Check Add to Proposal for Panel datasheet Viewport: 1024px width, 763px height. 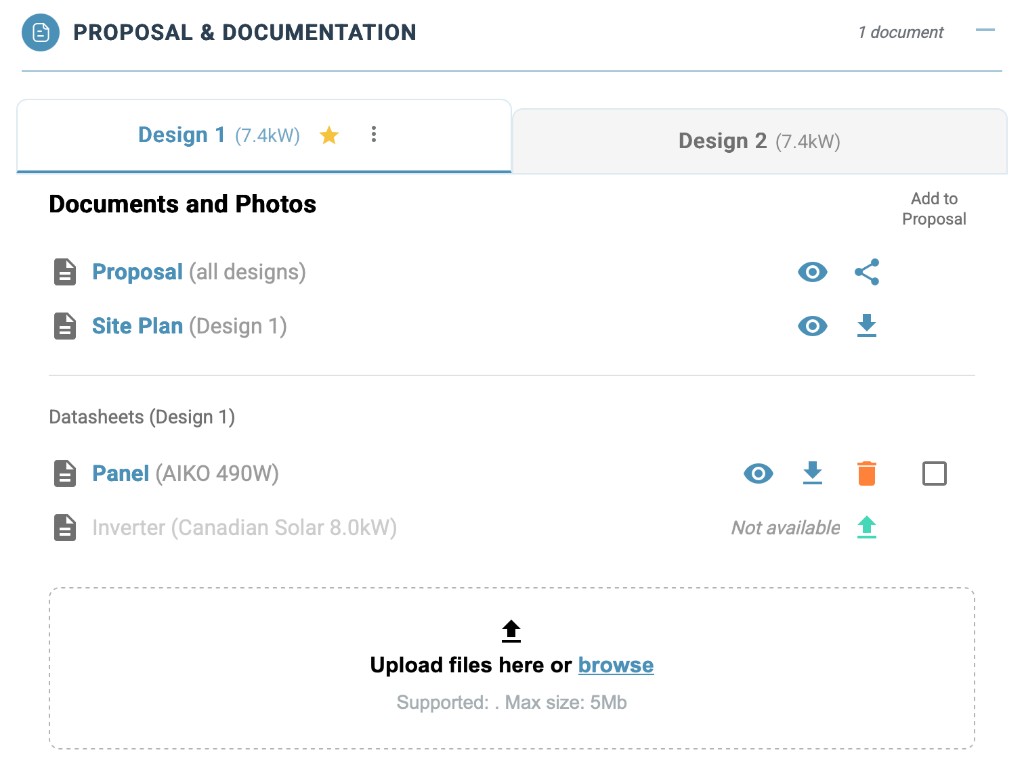935,474
